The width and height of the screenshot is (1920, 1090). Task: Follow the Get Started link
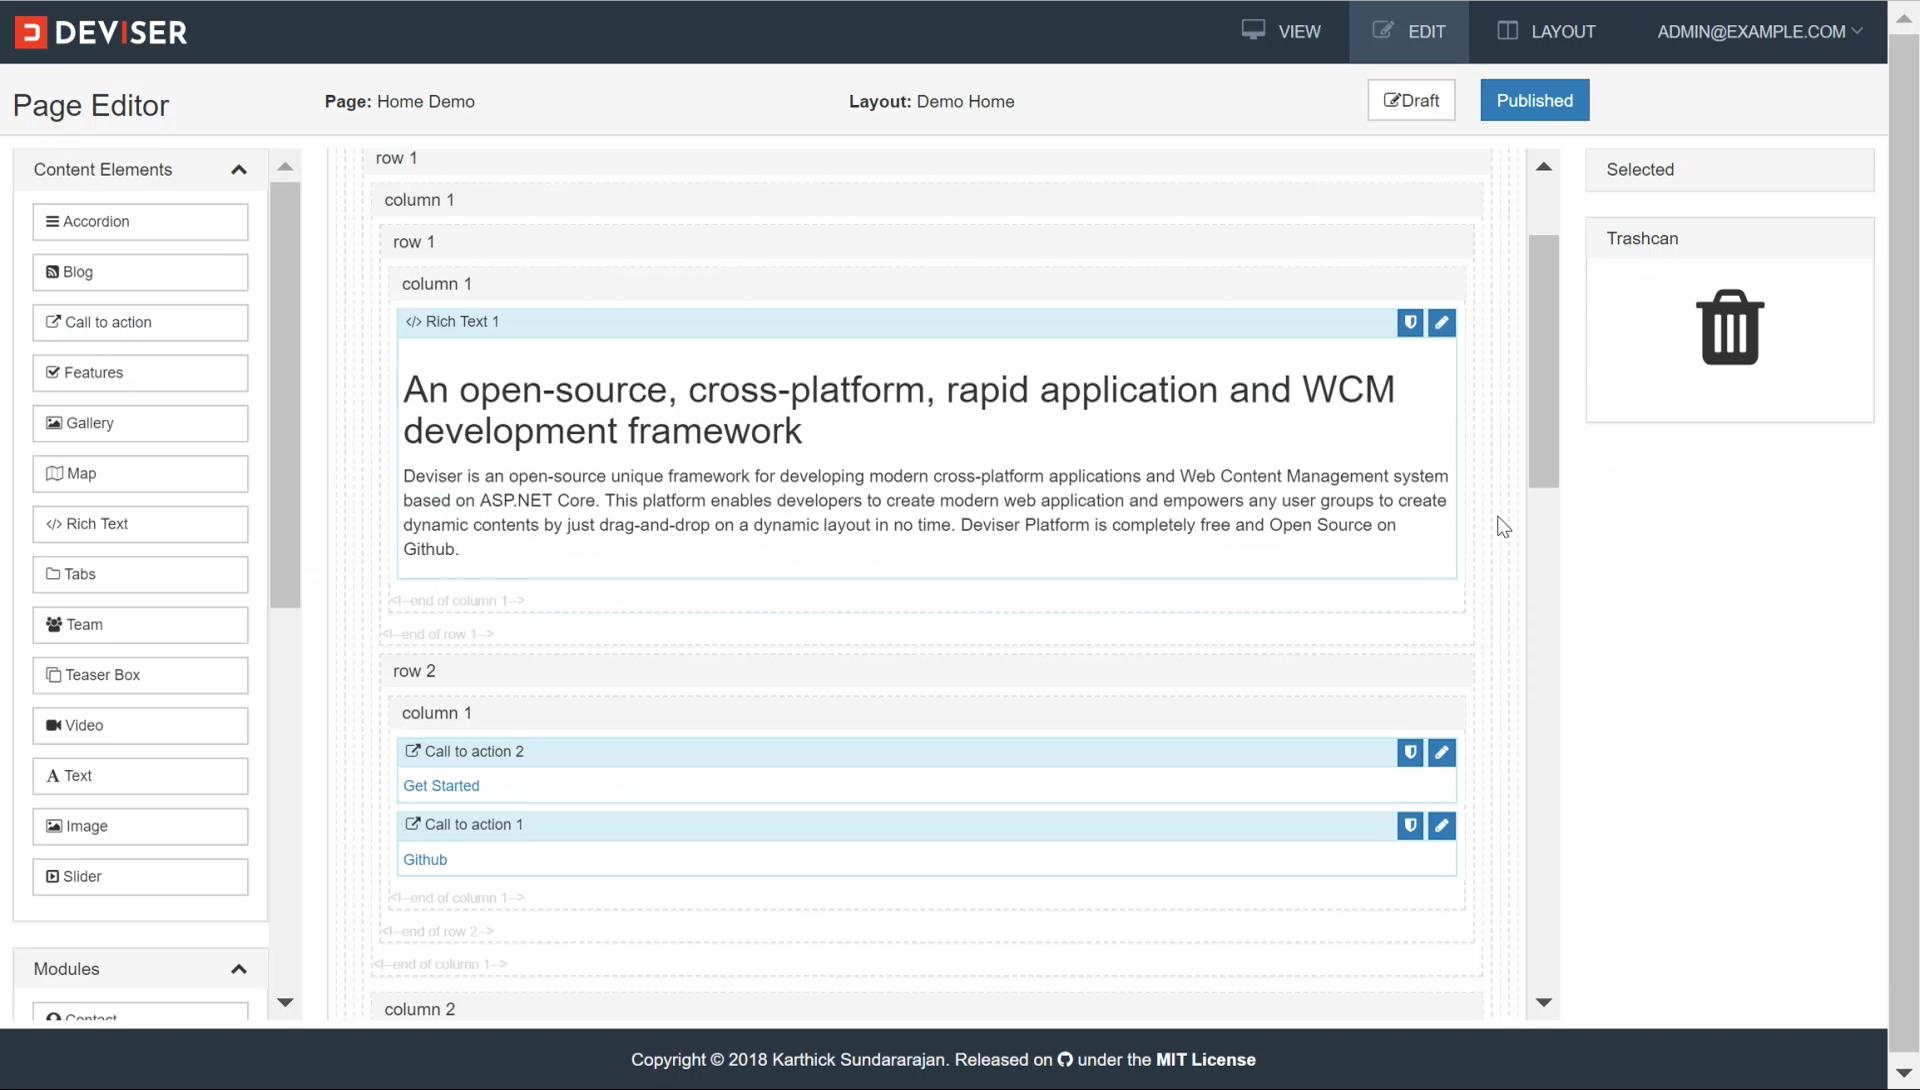point(441,786)
